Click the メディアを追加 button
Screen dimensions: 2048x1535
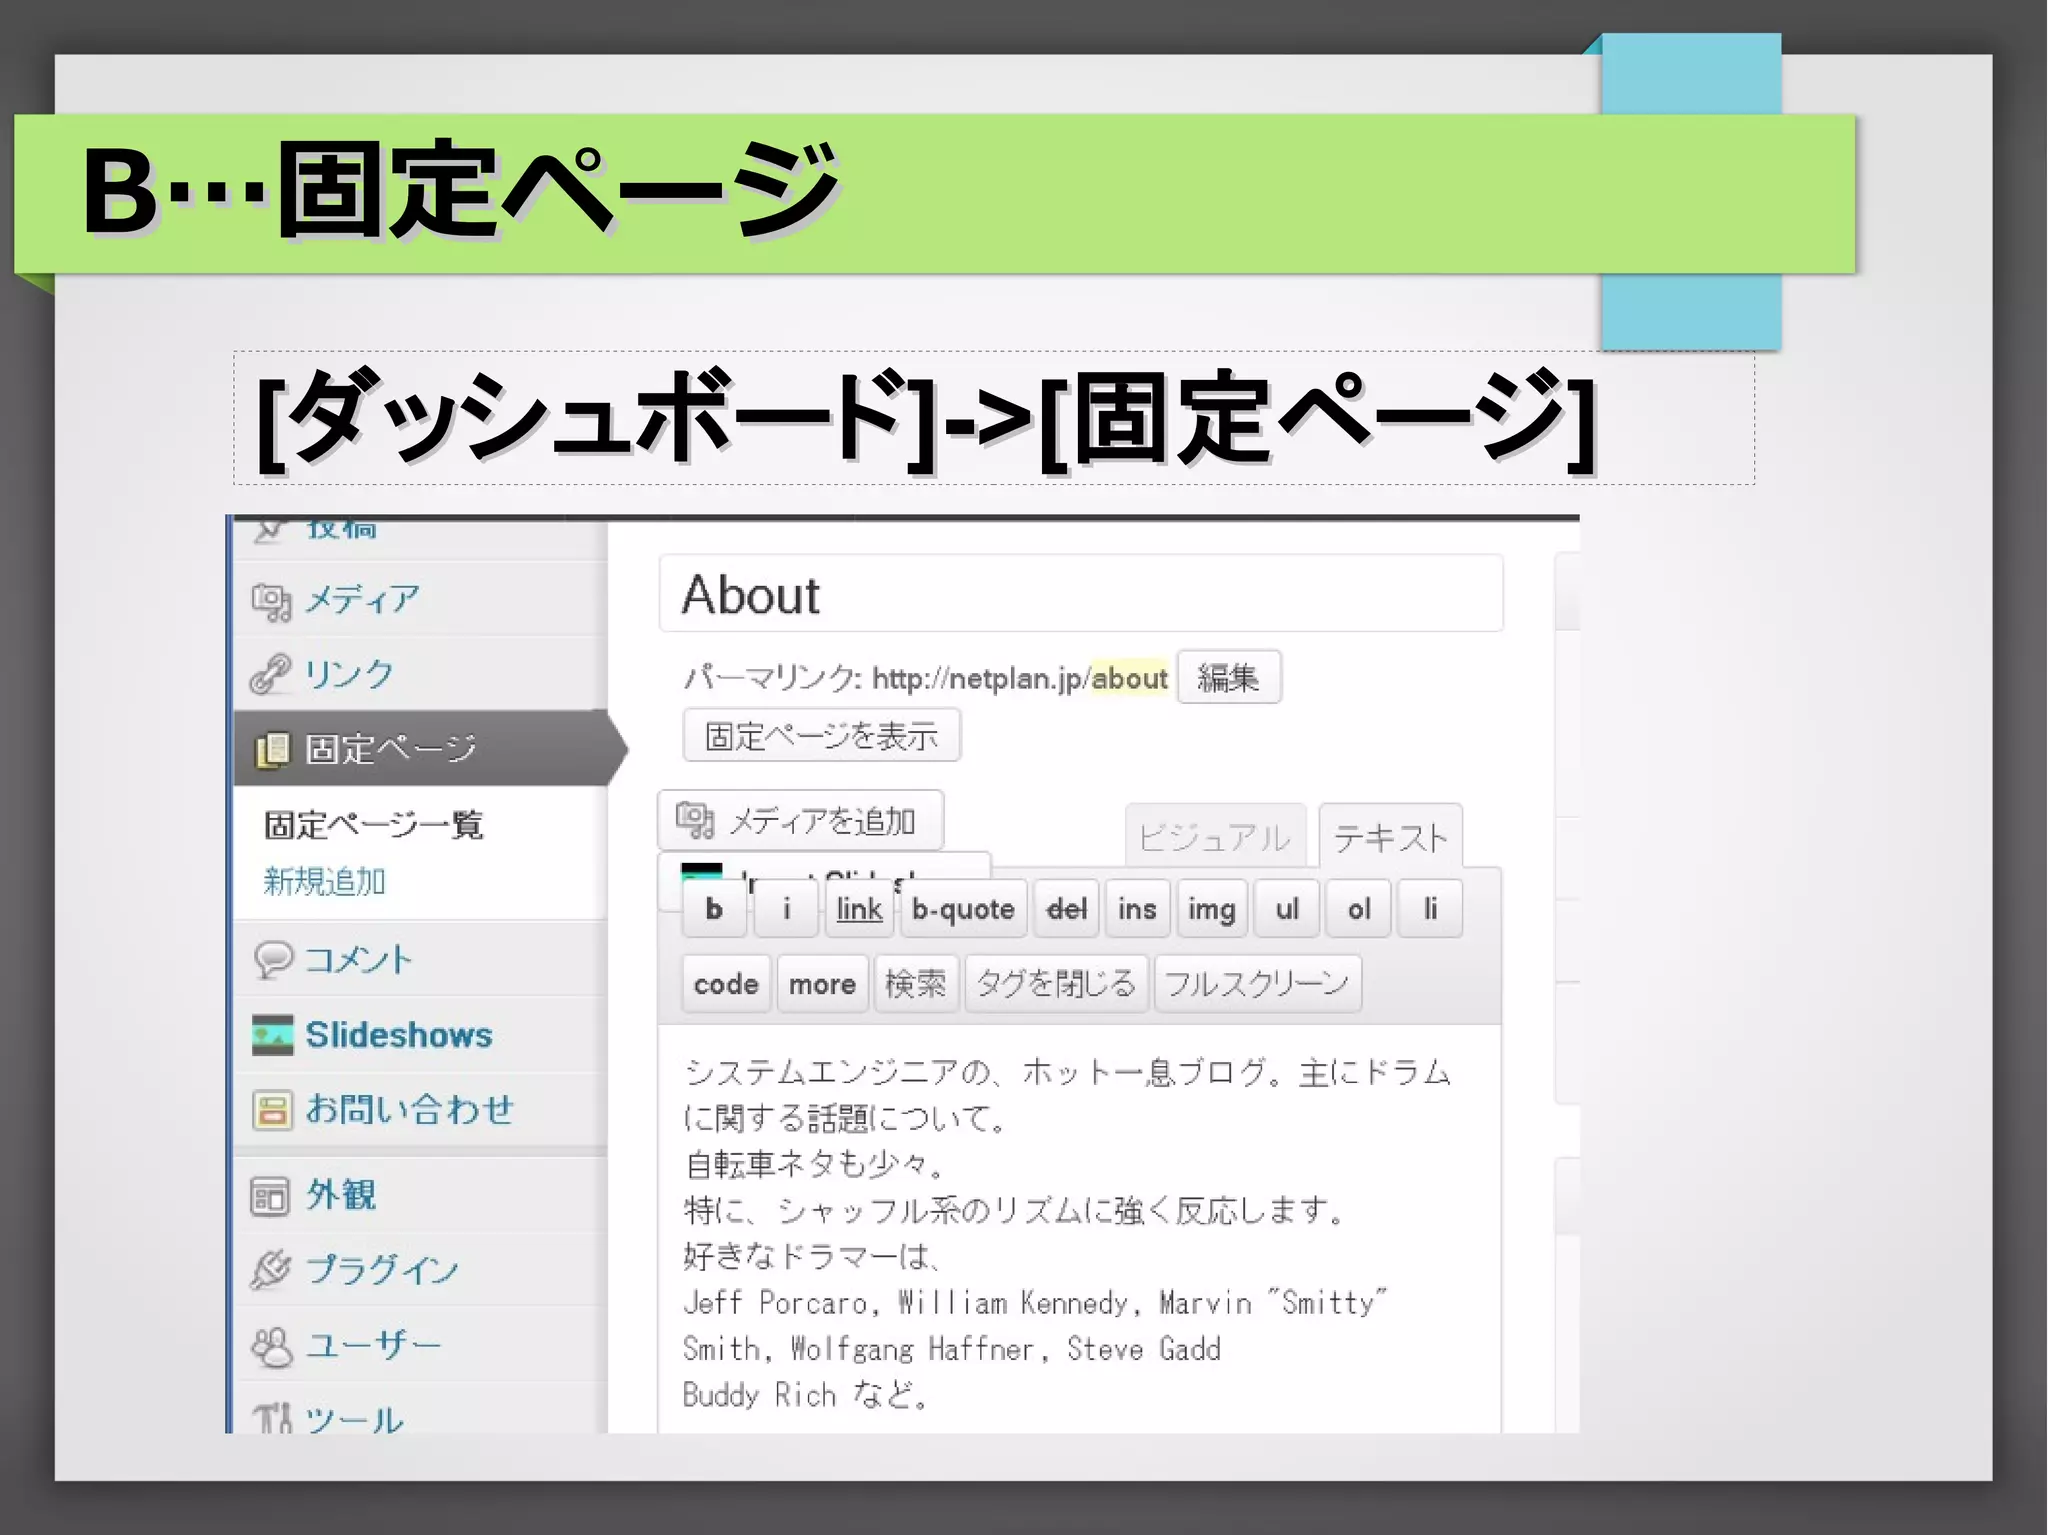(x=800, y=820)
